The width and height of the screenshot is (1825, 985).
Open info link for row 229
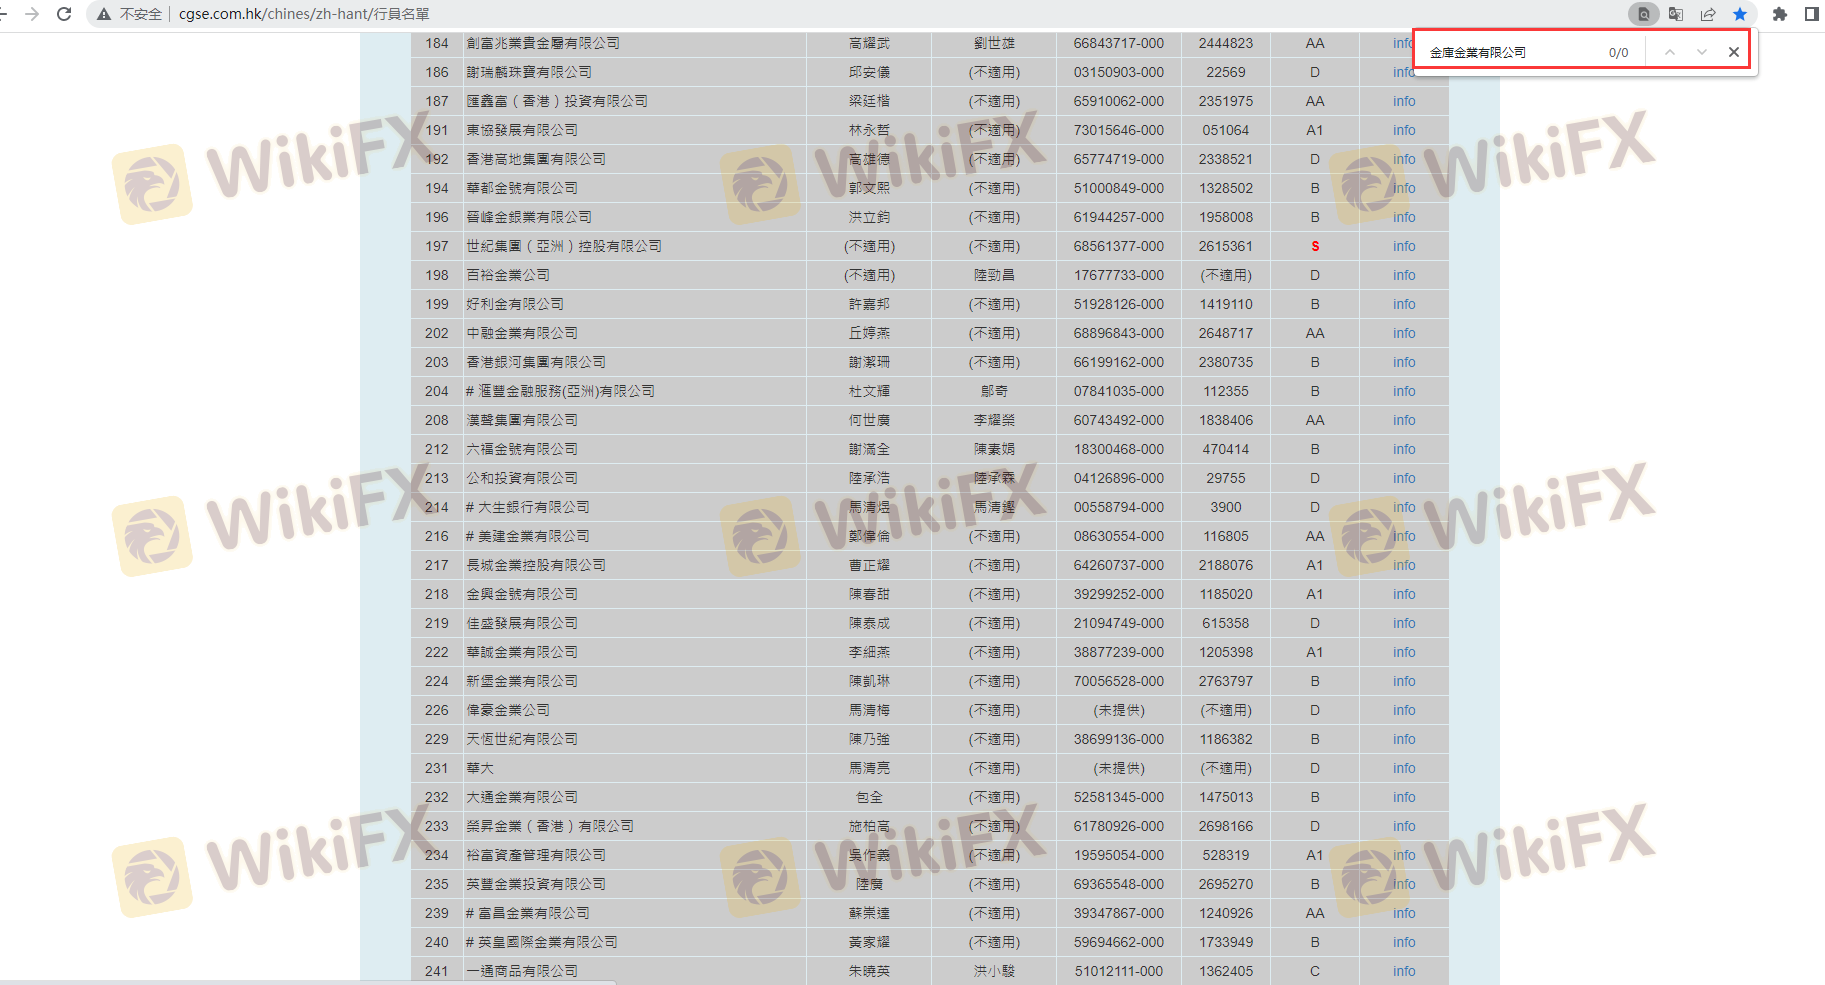(1404, 739)
